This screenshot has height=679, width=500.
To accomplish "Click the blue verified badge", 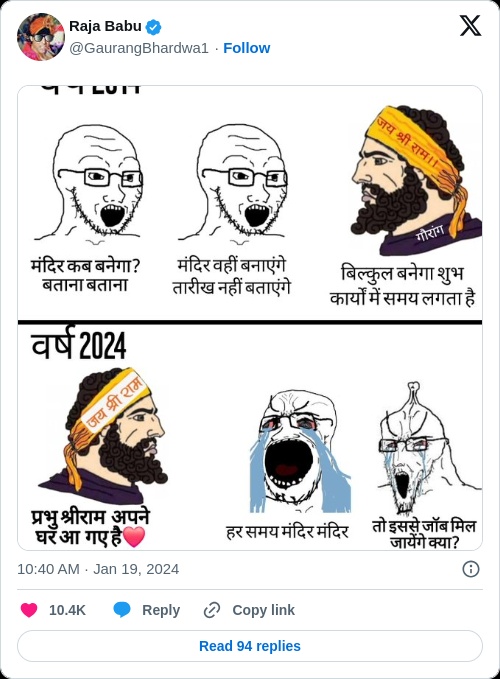I will 153,27.
